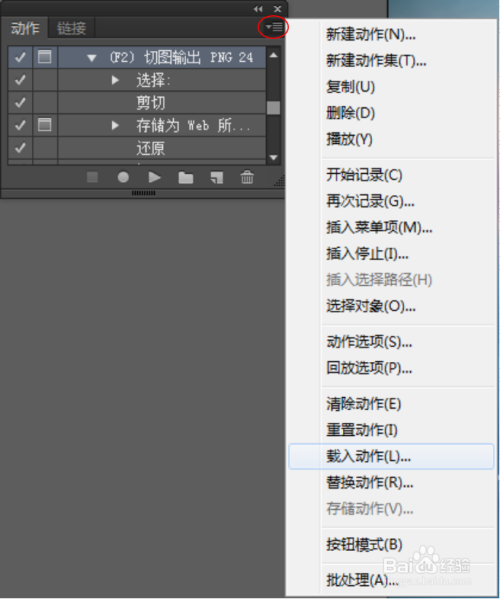Toggle empty dialog box for 选择 step
Viewport: 500px width, 599px height.
(45, 80)
